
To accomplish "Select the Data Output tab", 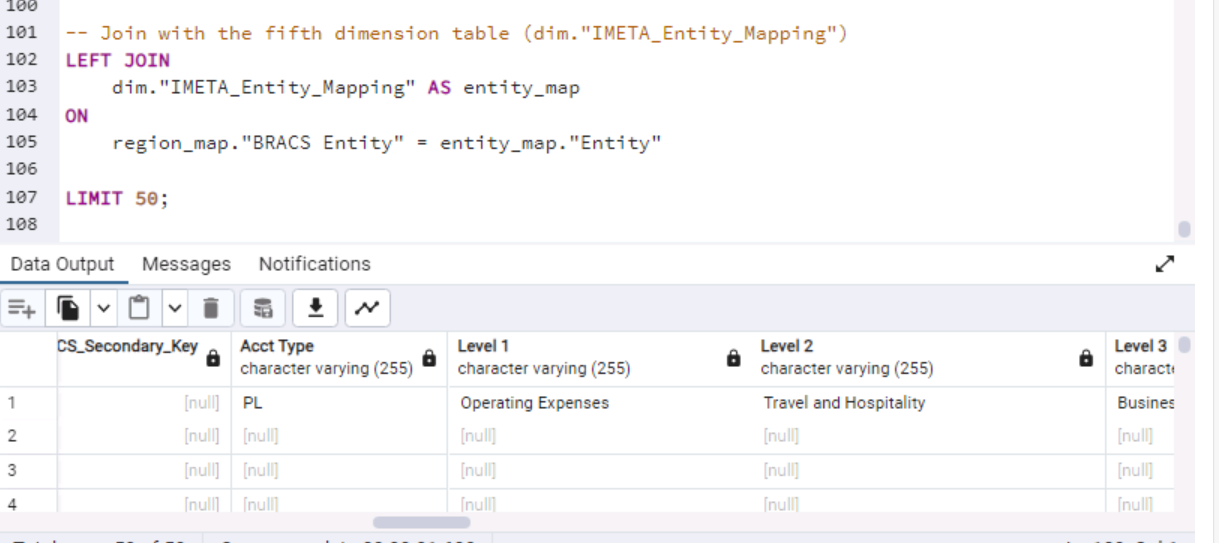I will 62,264.
